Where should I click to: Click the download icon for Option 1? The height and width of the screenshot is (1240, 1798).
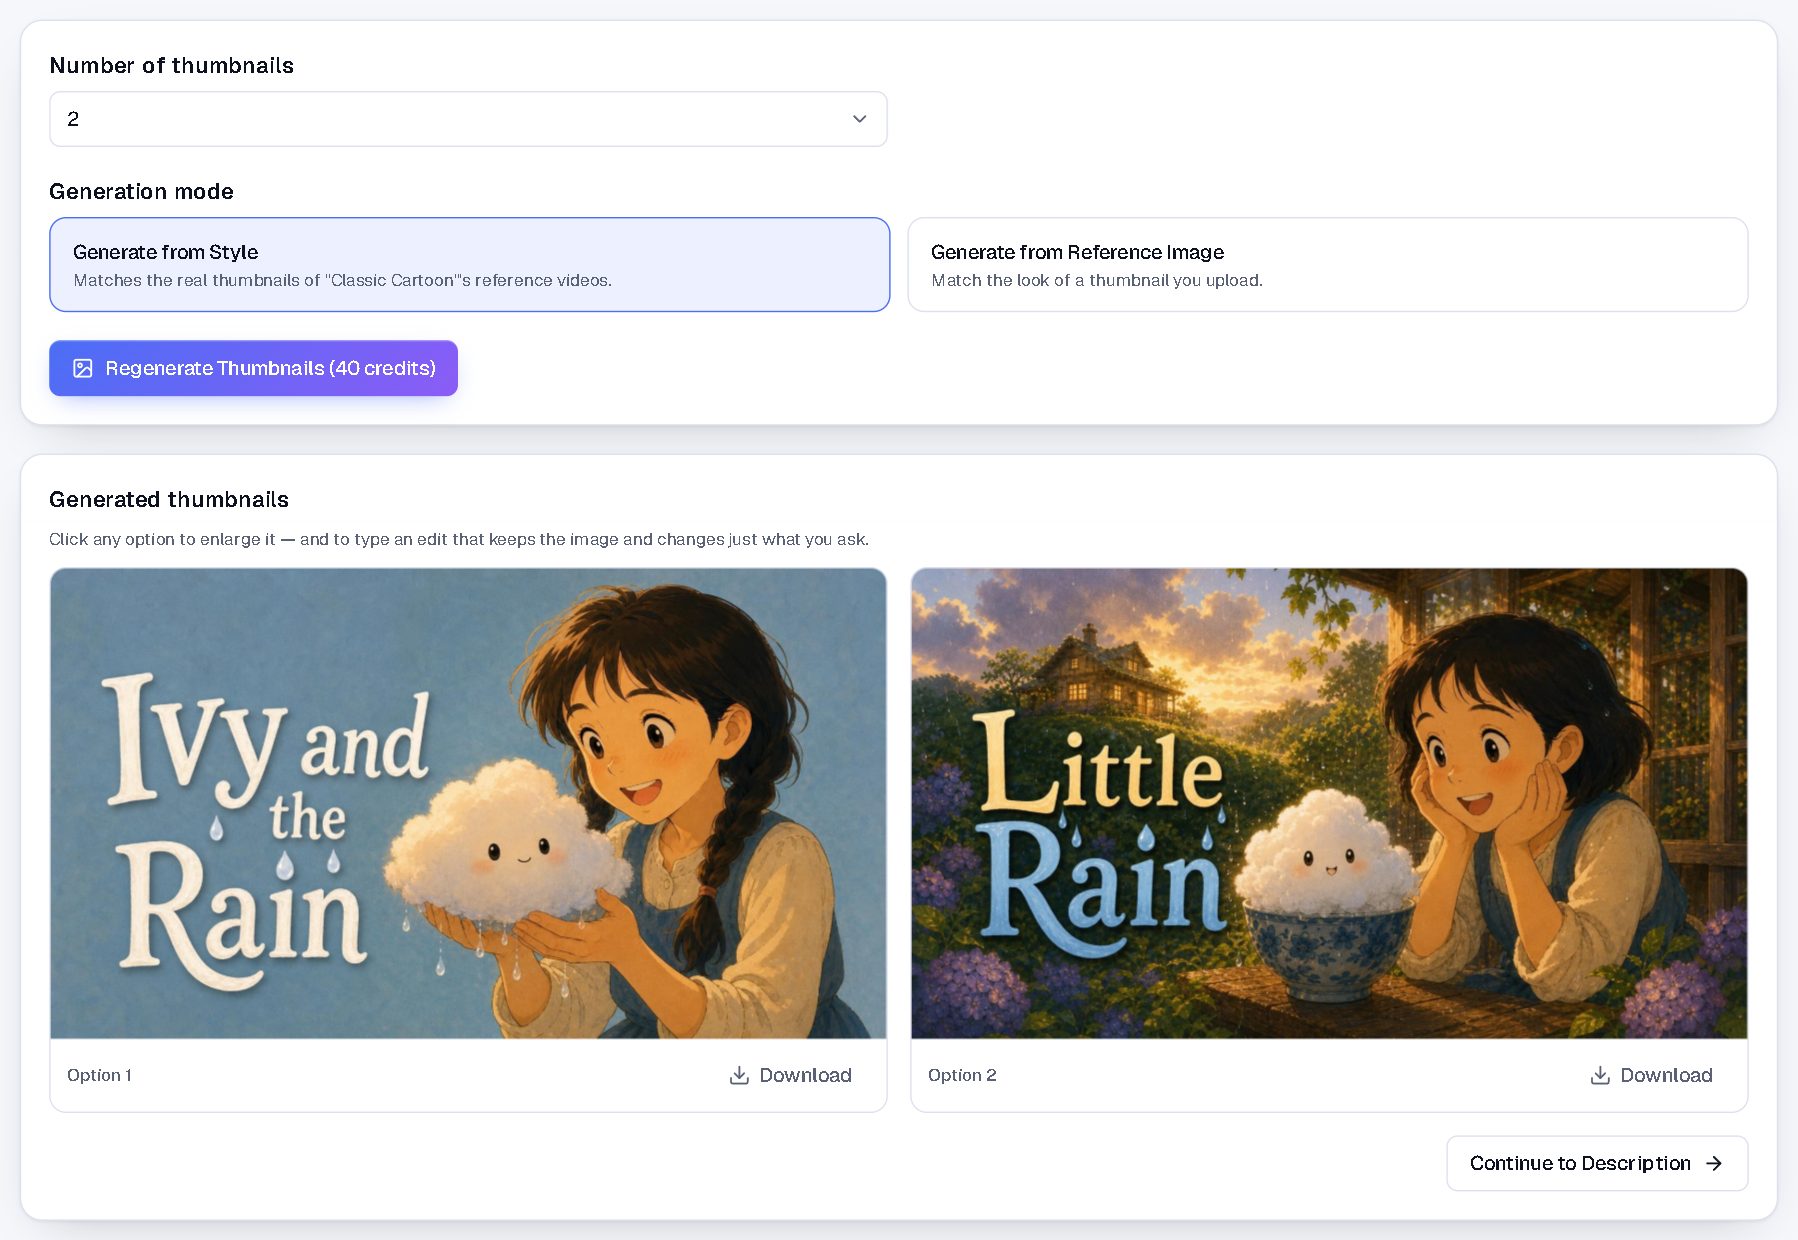[x=739, y=1075]
